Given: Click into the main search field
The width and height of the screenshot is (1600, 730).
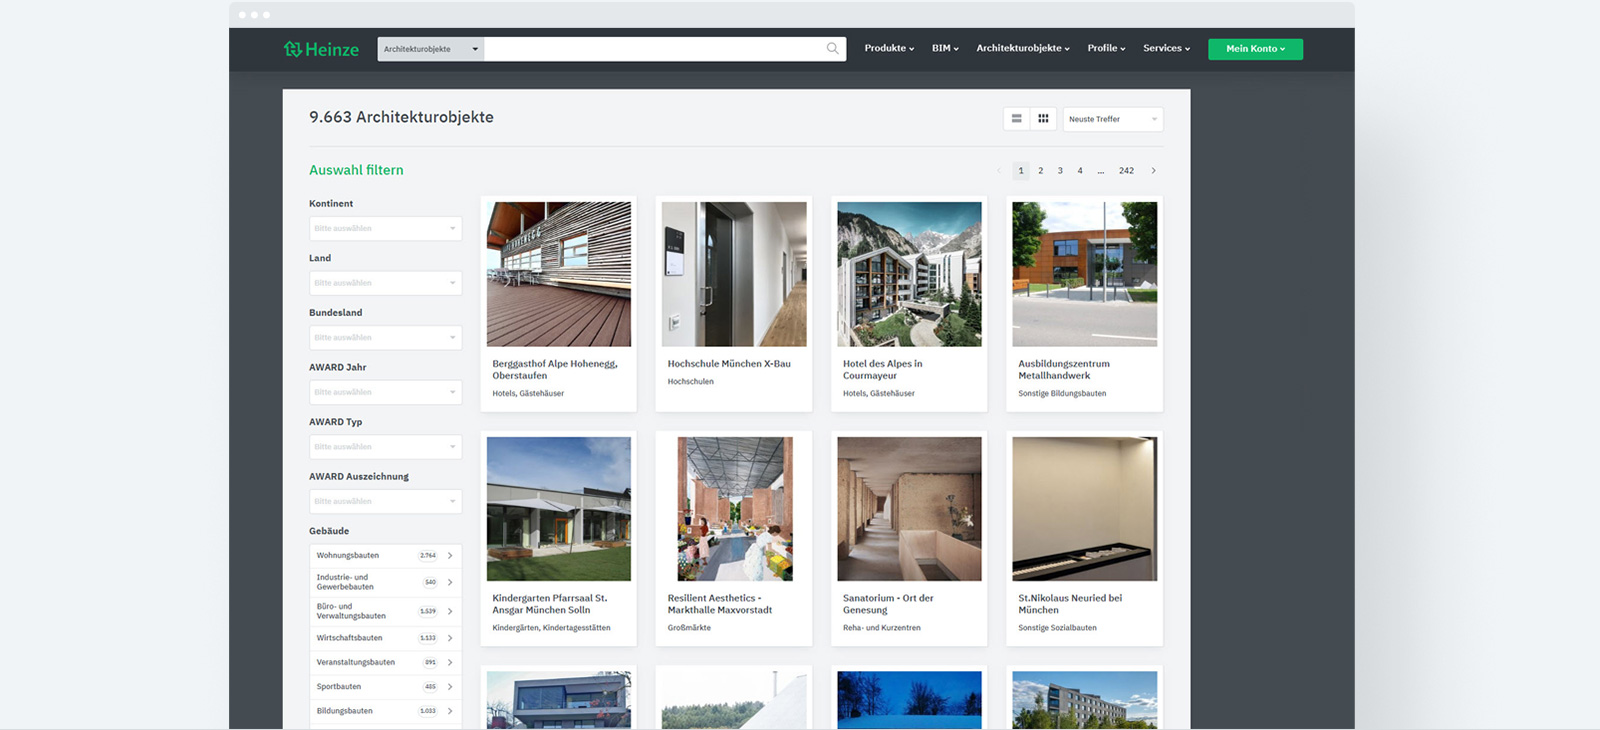Looking at the screenshot, I should pos(655,49).
